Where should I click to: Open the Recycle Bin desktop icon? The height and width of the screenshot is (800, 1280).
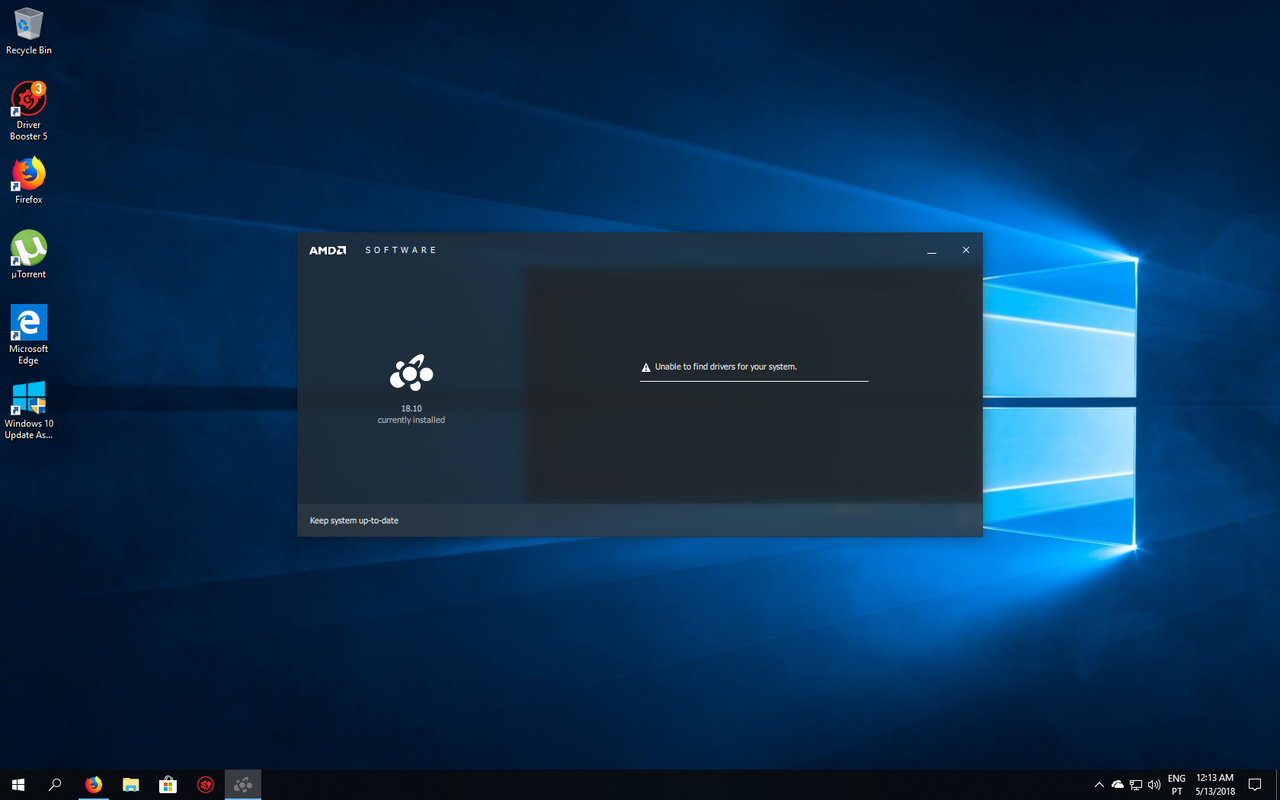(29, 31)
